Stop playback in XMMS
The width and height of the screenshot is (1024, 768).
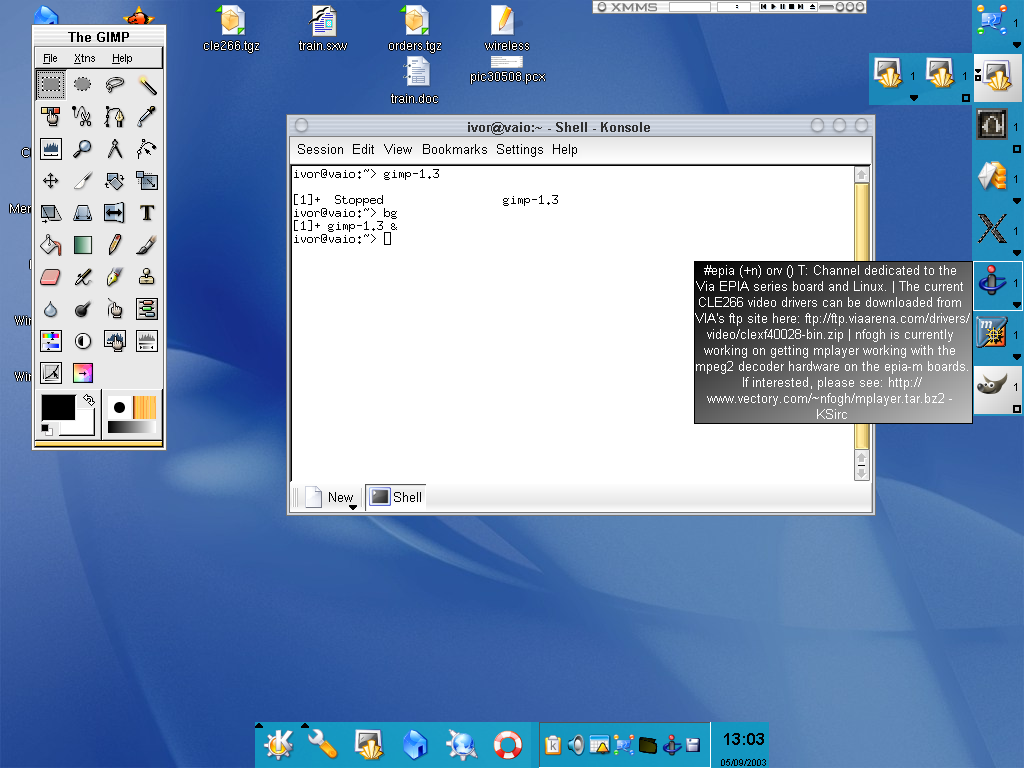792,7
